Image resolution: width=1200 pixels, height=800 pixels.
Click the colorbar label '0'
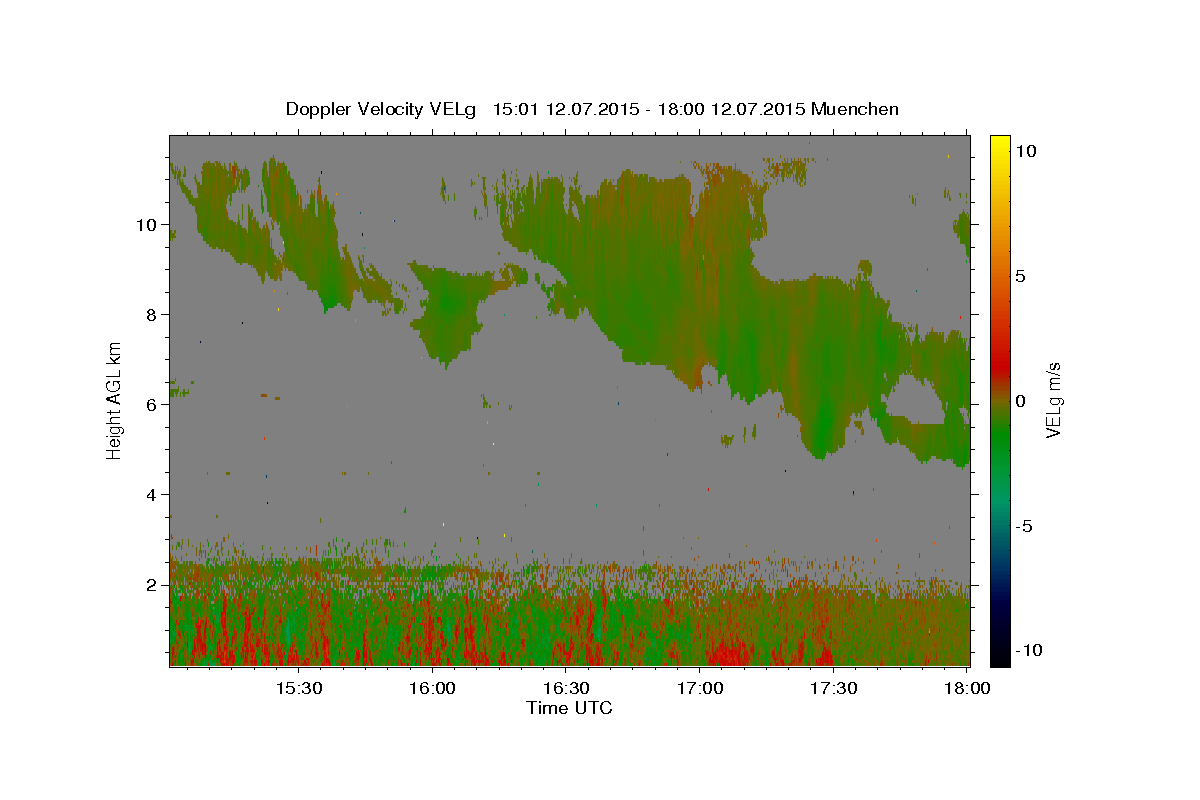1020,401
